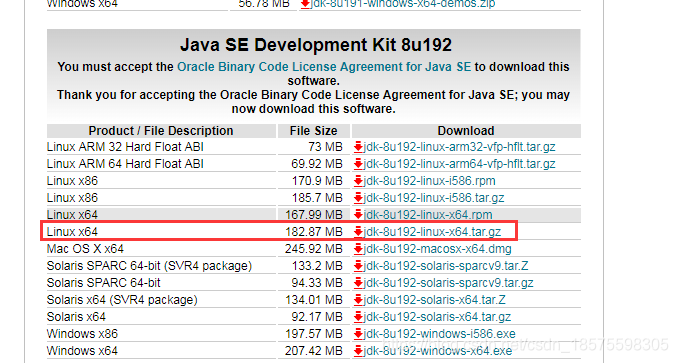The width and height of the screenshot is (678, 363).
Task: Download jdk-8u192-linux-x64.tar.gz file
Action: [432, 232]
